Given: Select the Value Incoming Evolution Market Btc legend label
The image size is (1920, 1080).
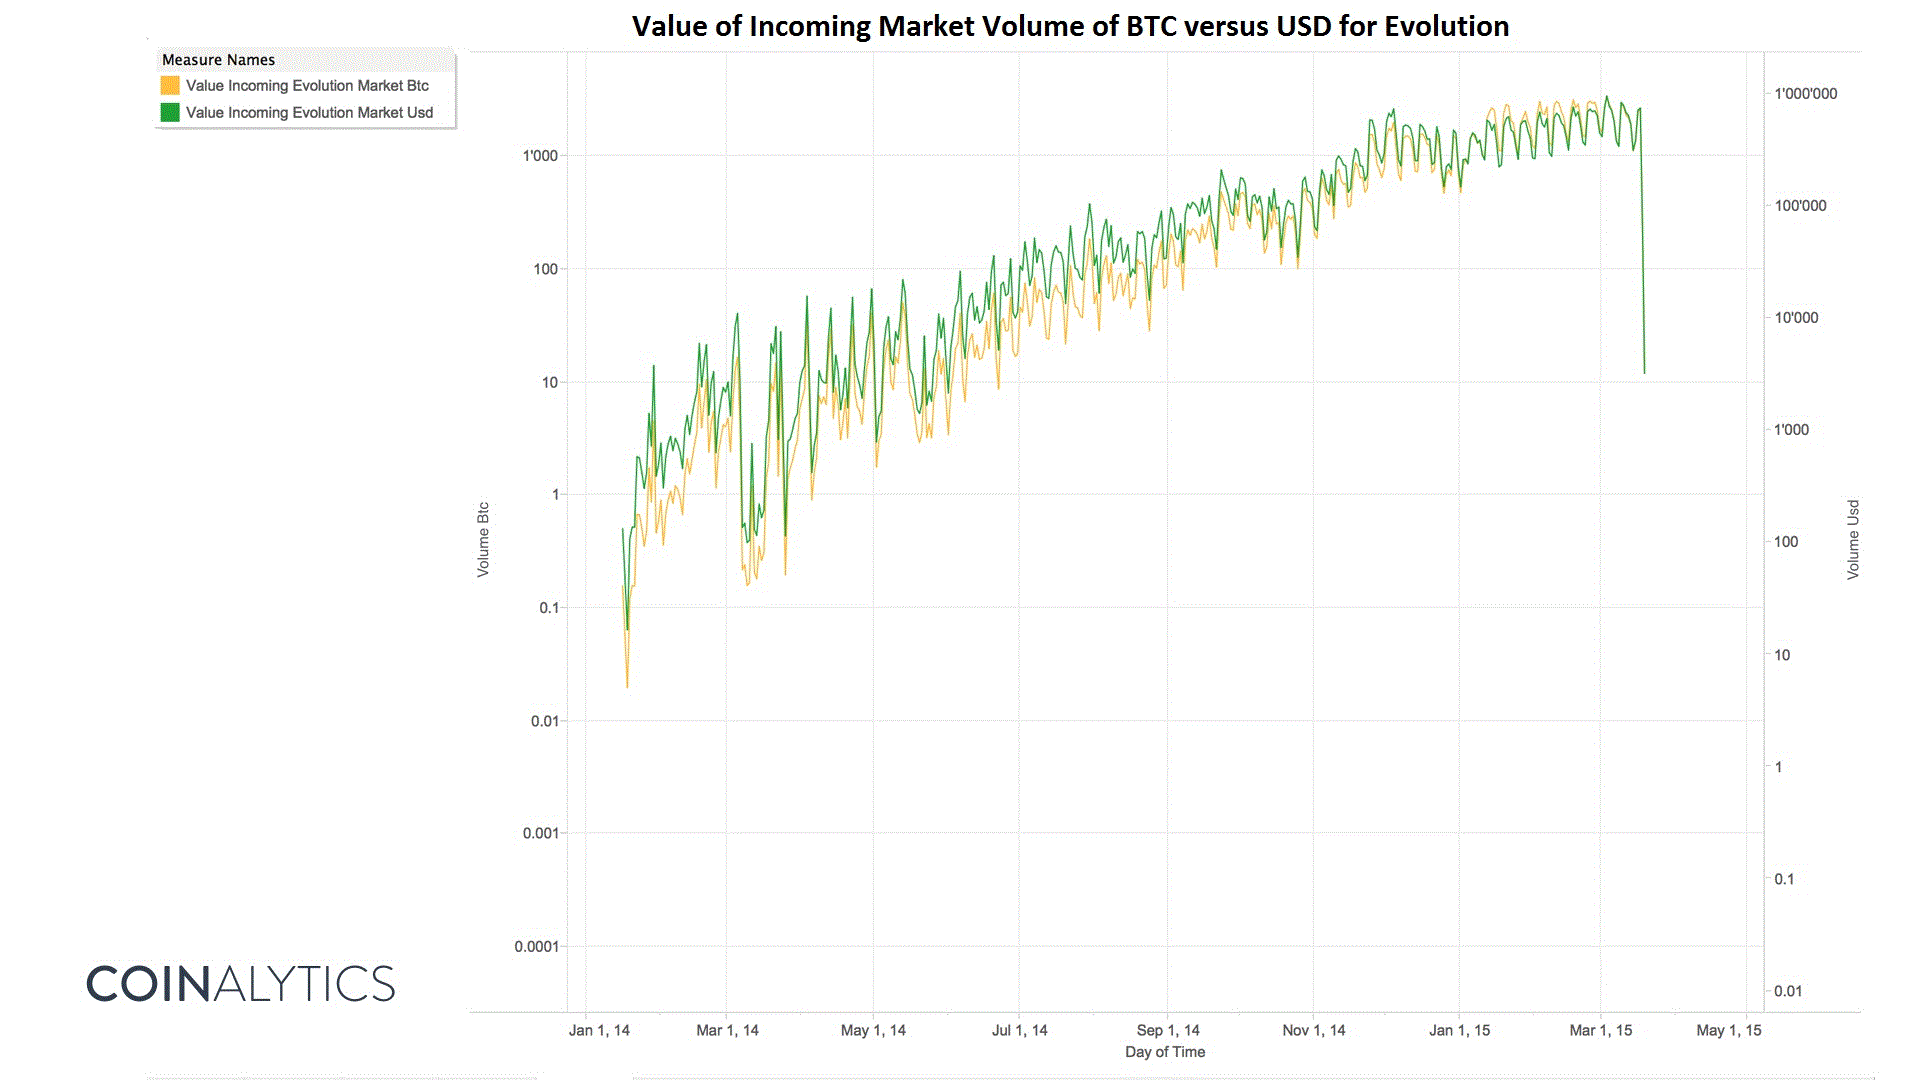Looking at the screenshot, I should click(307, 86).
